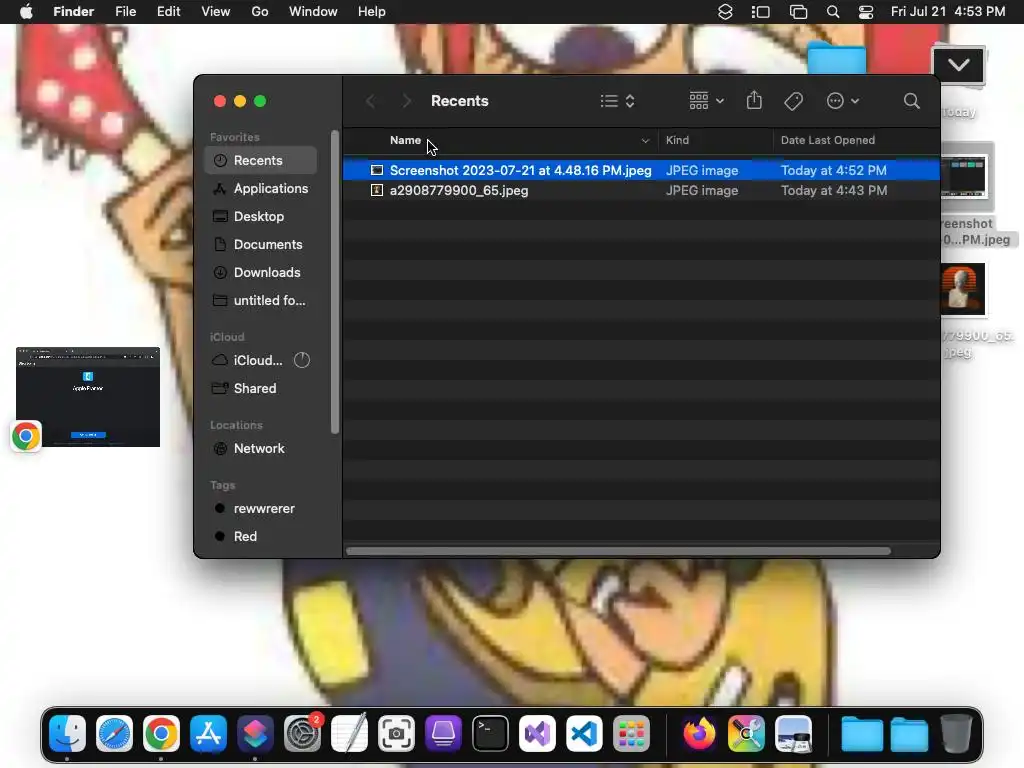Toggle sort order chevron in Name column

pos(645,140)
